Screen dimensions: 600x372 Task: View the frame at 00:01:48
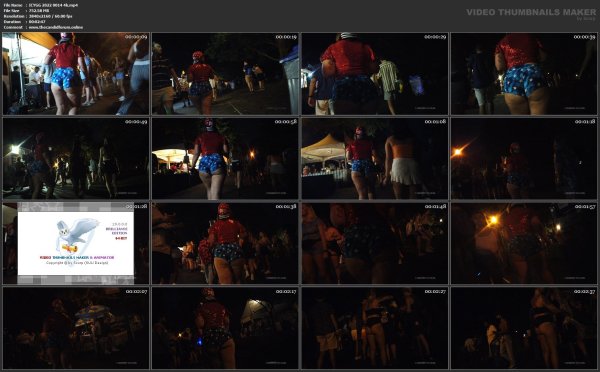(x=375, y=243)
